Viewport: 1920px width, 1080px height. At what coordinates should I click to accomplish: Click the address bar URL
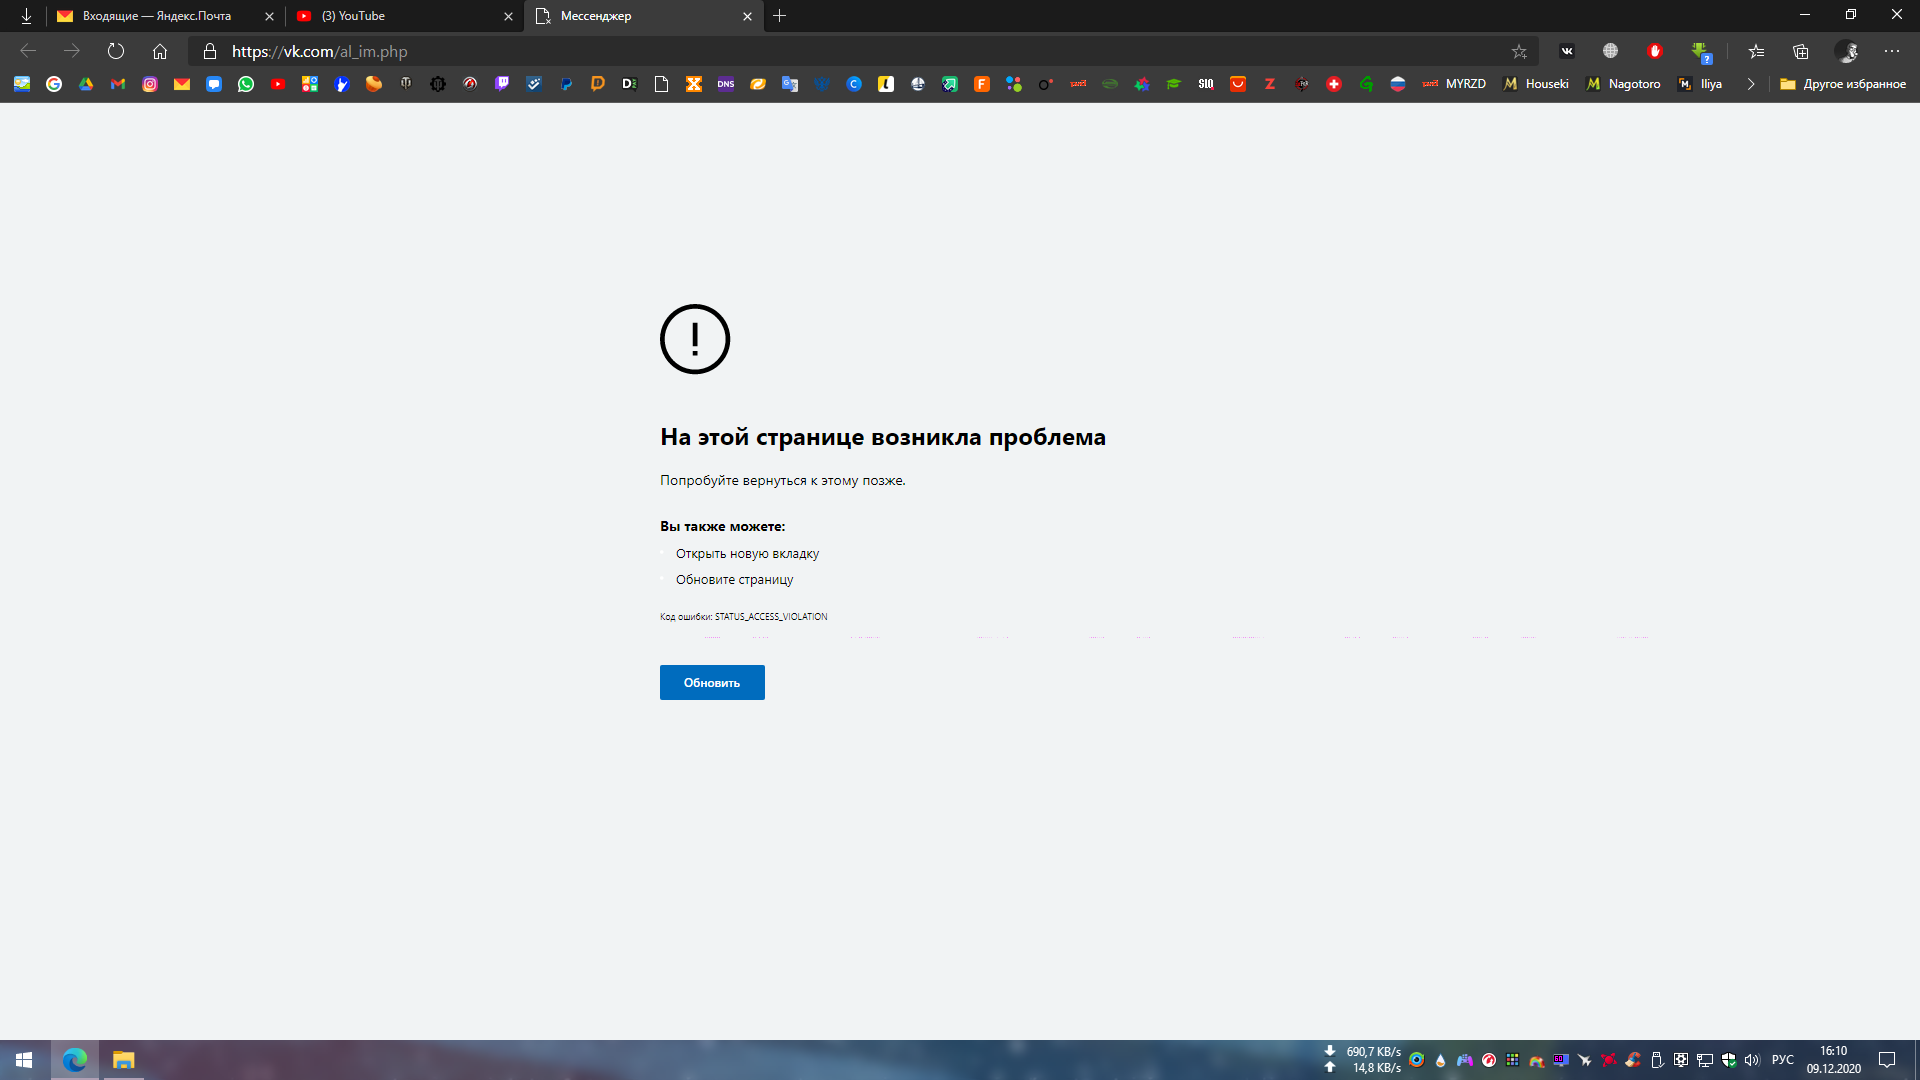(x=320, y=51)
